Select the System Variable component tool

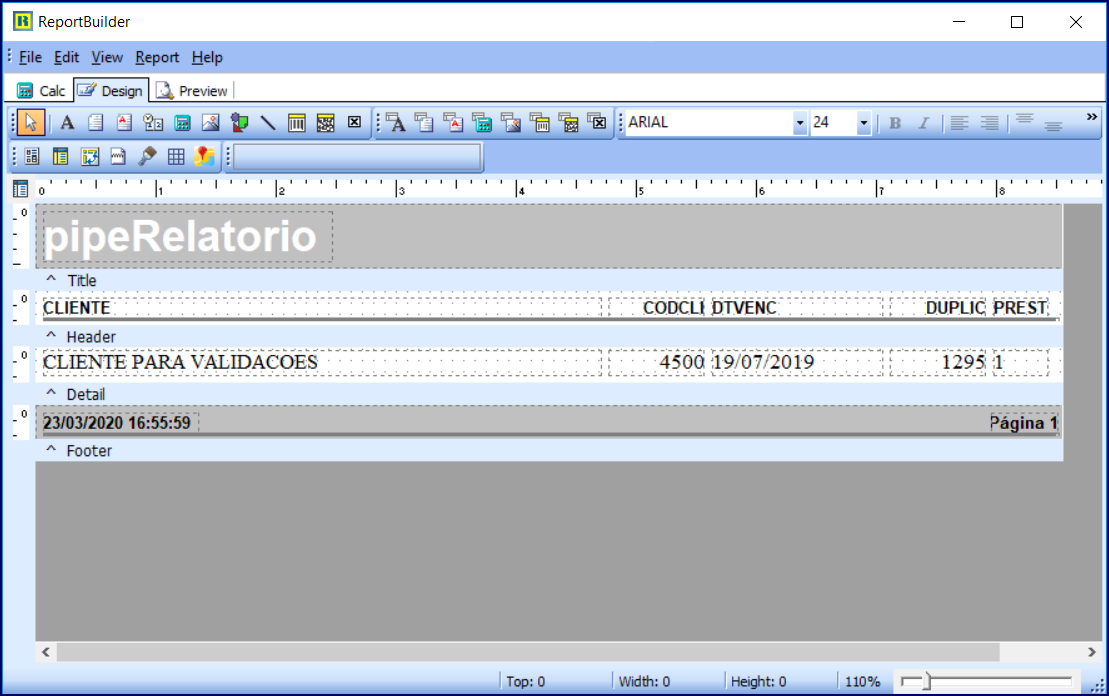pos(153,123)
